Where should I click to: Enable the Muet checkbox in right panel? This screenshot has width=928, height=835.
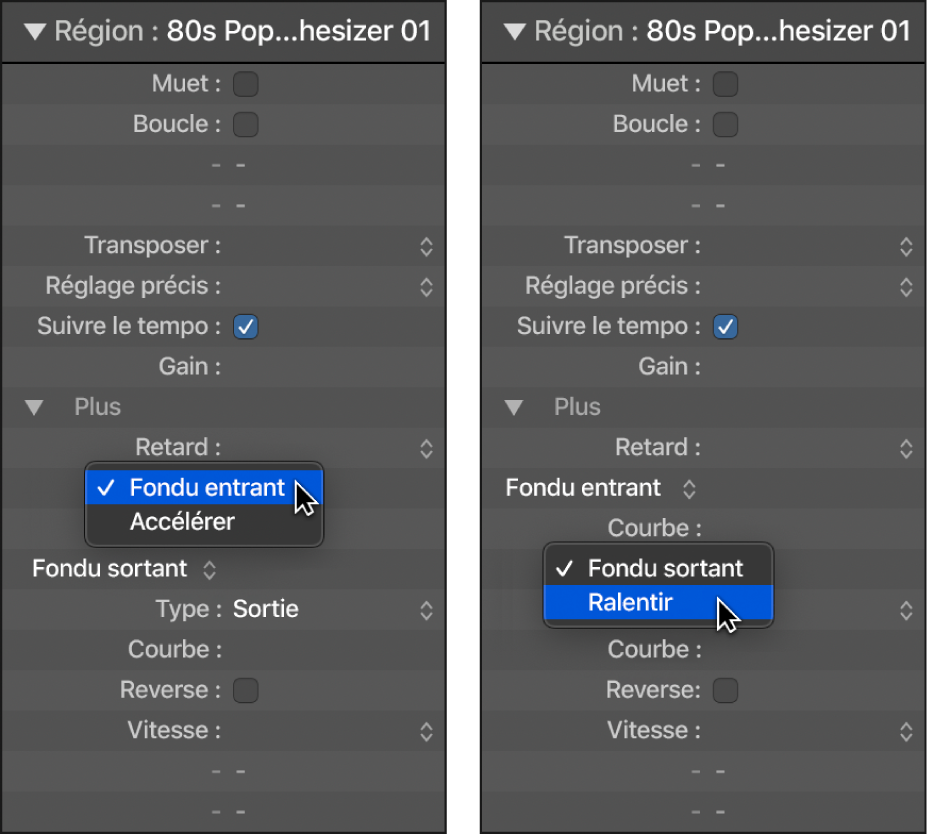pyautogui.click(x=725, y=84)
